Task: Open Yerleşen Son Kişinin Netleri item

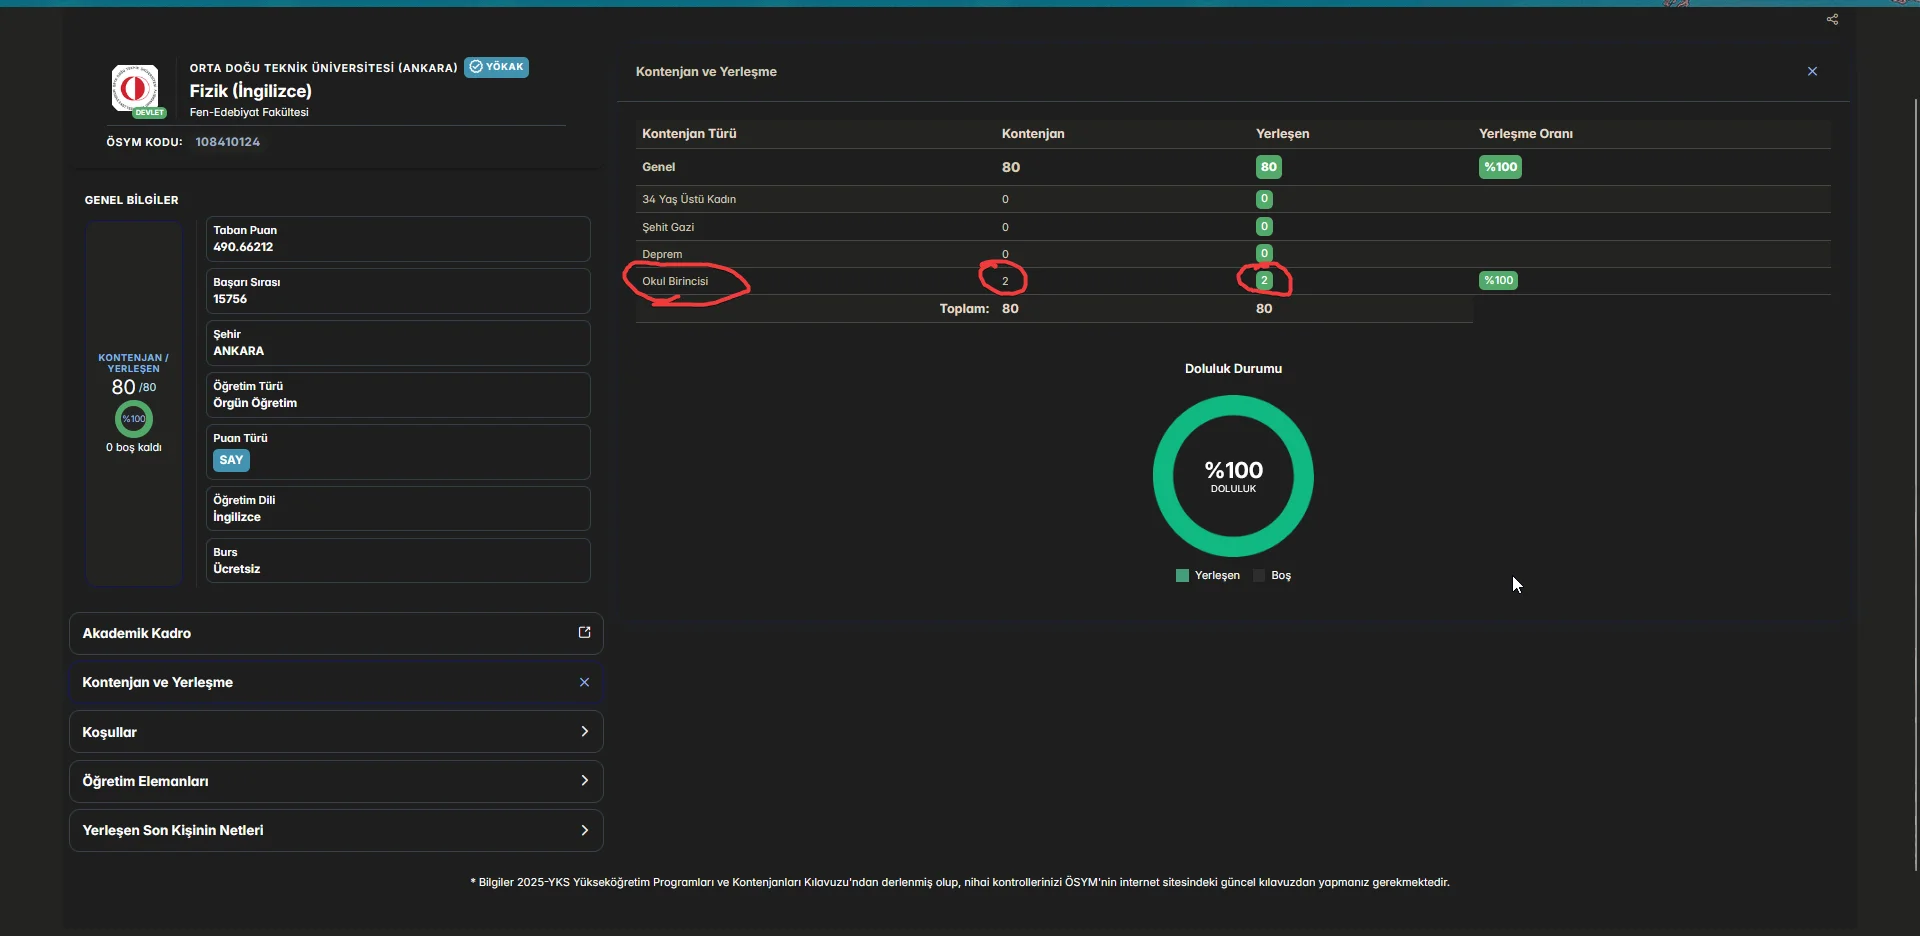Action: click(x=336, y=830)
